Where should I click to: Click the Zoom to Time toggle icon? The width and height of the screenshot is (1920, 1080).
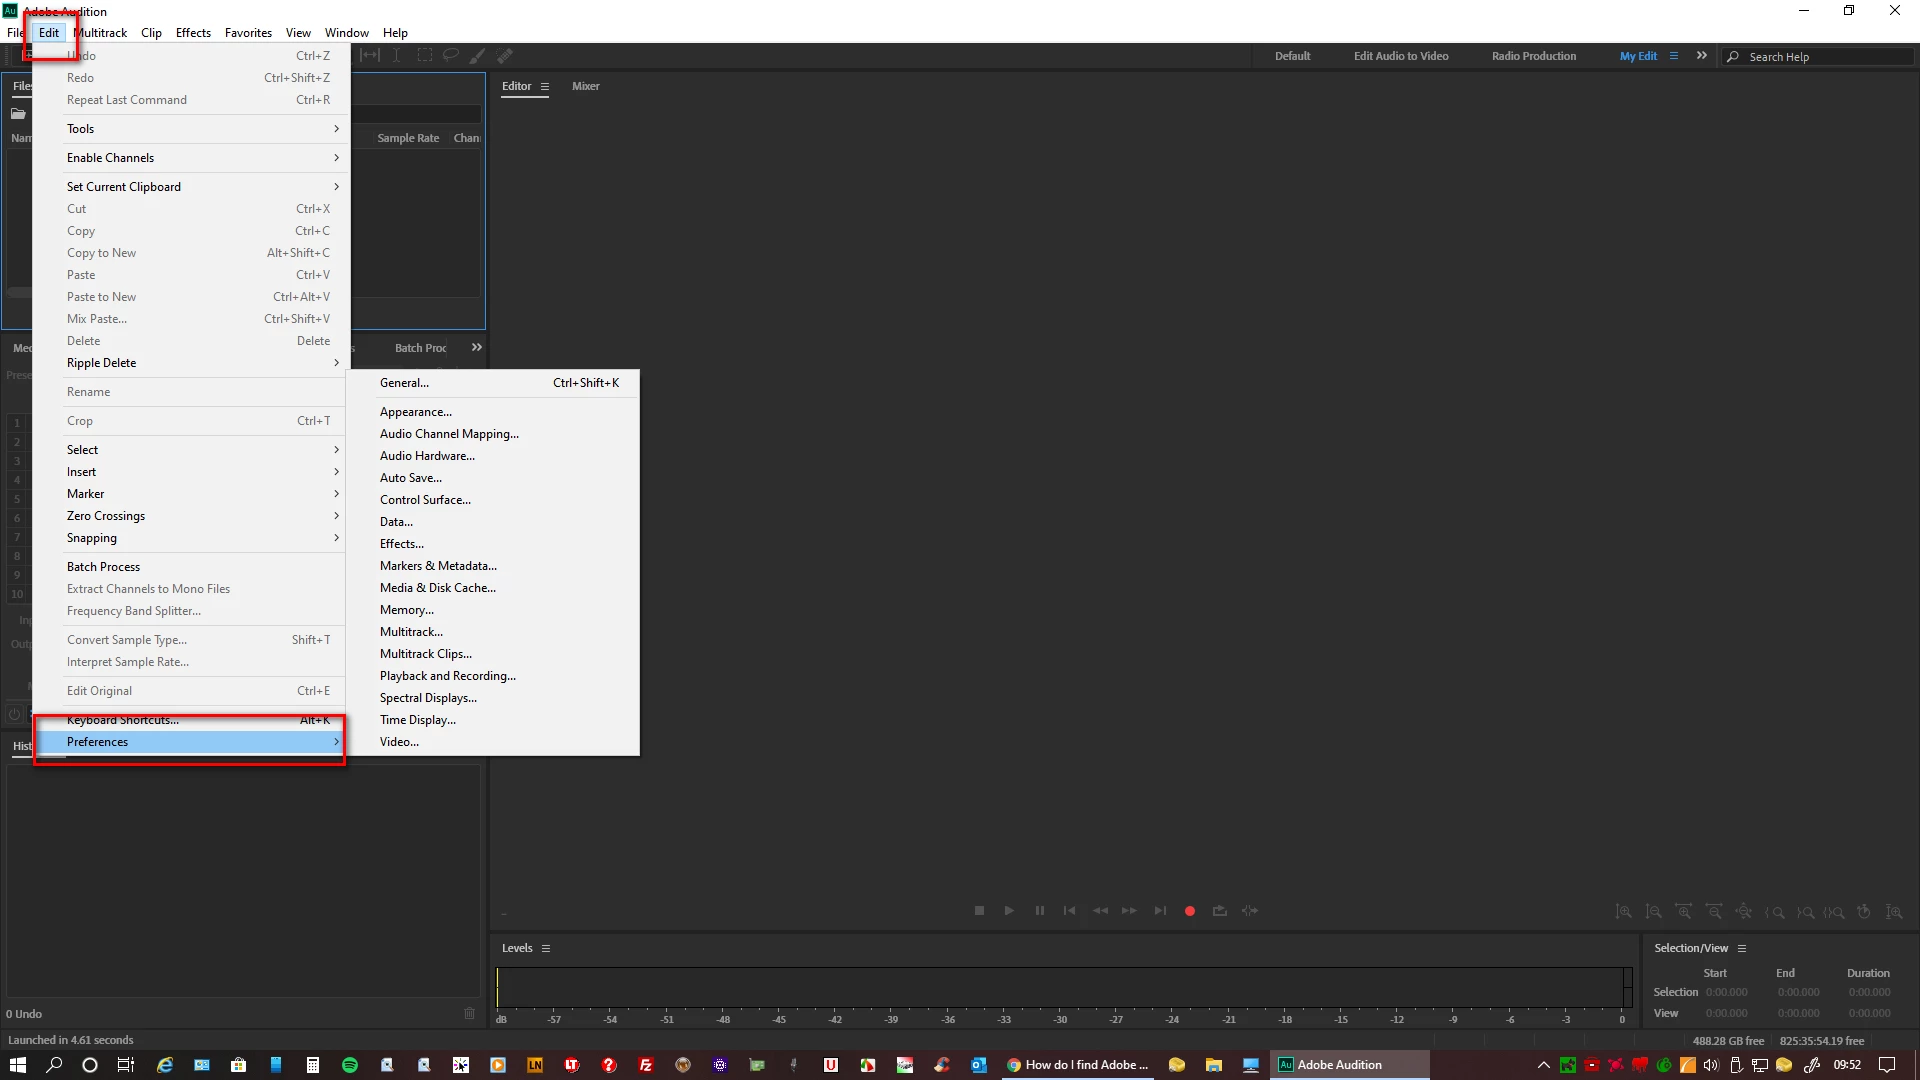coord(1864,912)
